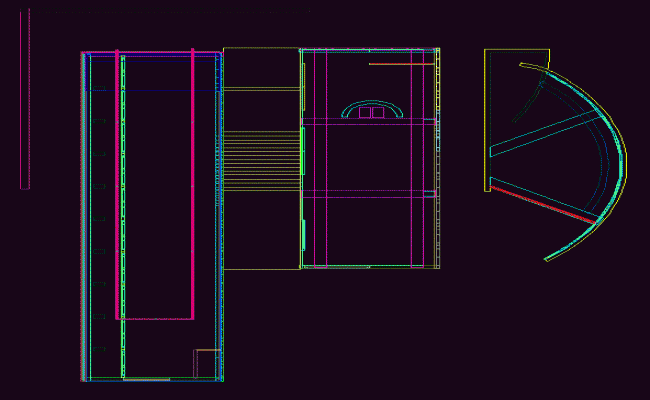Select the small square at left plan's bottom corner

pos(207,364)
